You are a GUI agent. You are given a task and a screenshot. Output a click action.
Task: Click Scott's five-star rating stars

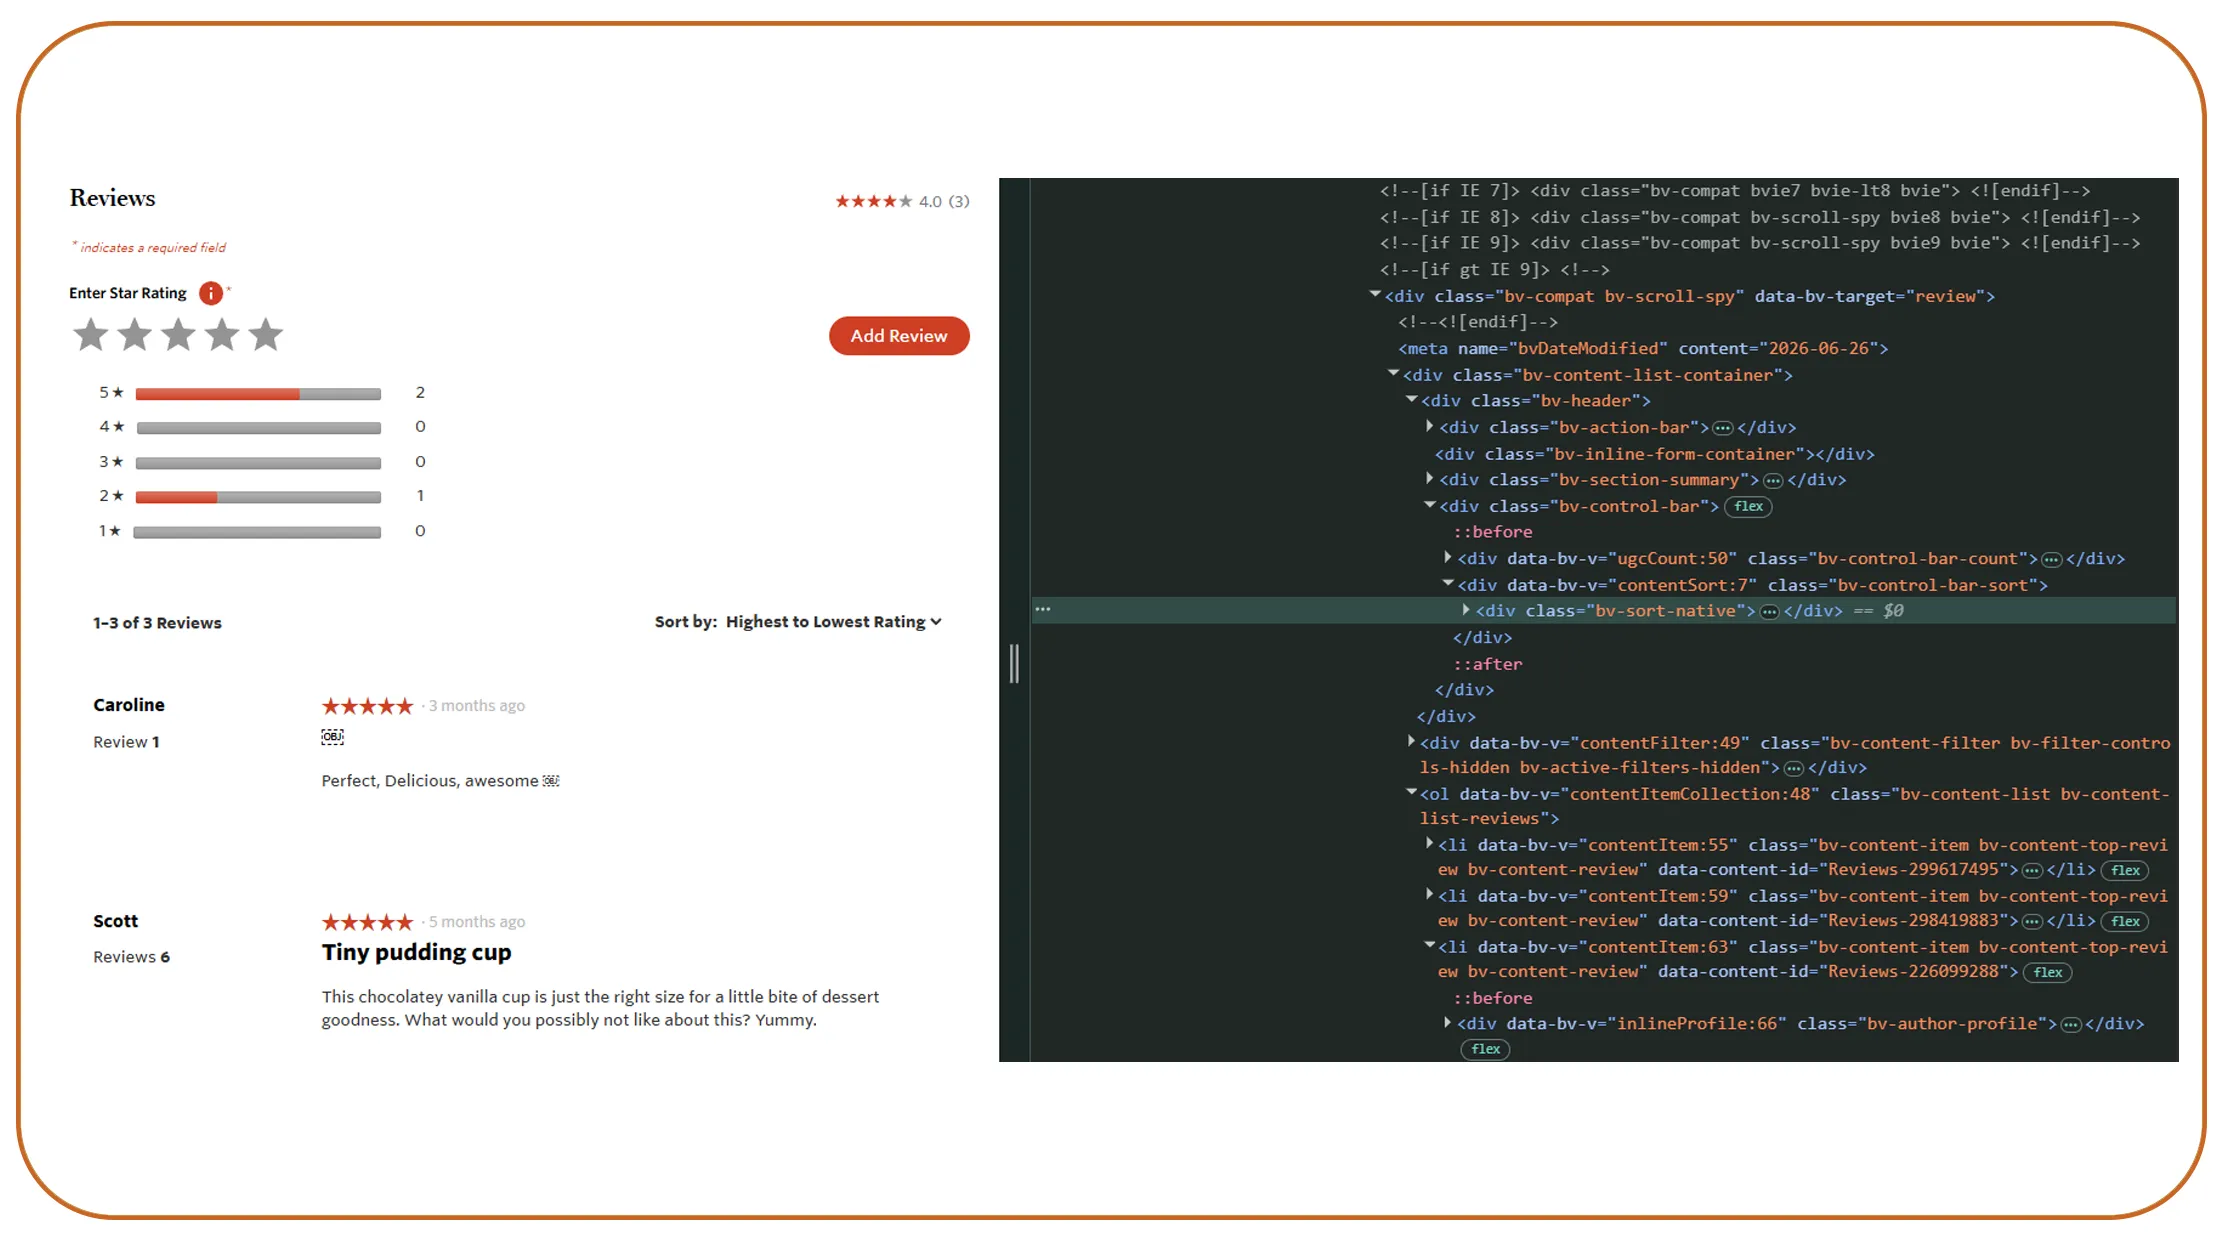(367, 922)
